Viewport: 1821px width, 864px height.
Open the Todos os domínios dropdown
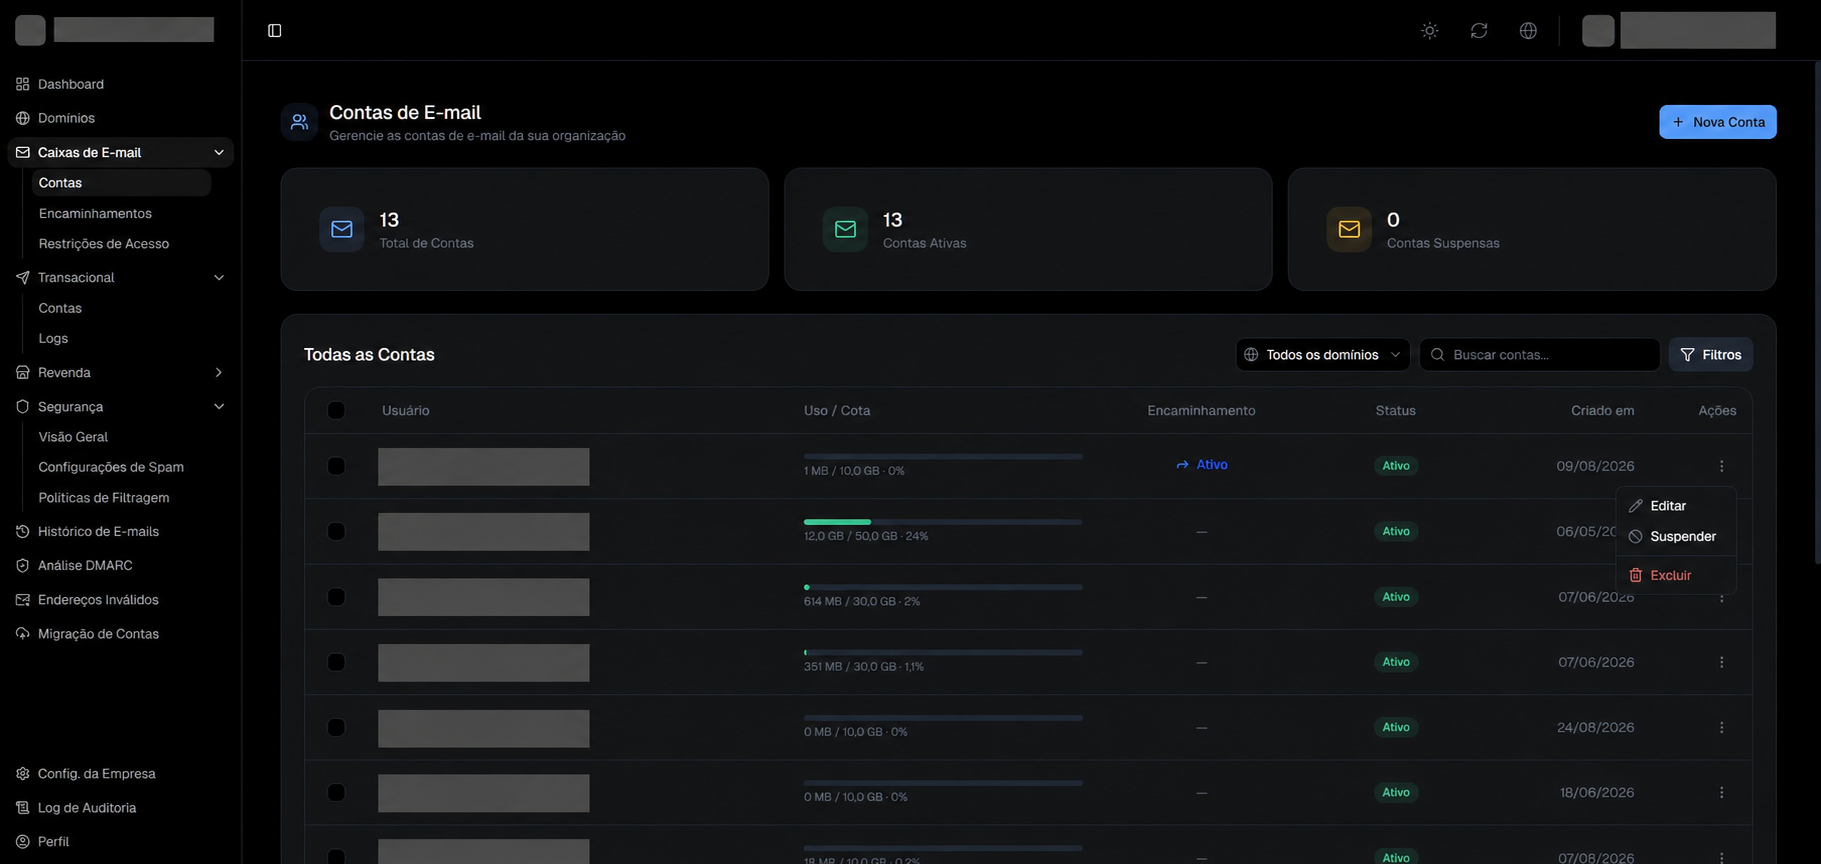click(1323, 355)
